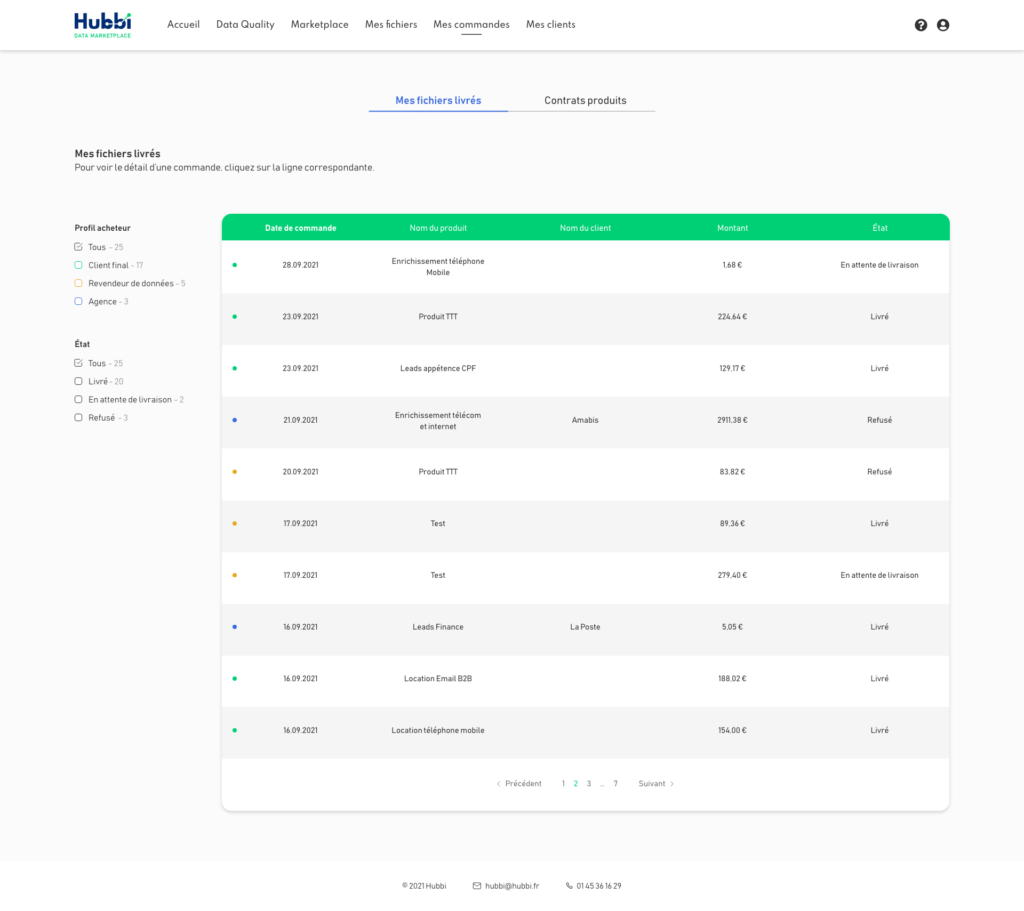Click Précédent pagination link
This screenshot has height=911, width=1024.
[x=523, y=784]
